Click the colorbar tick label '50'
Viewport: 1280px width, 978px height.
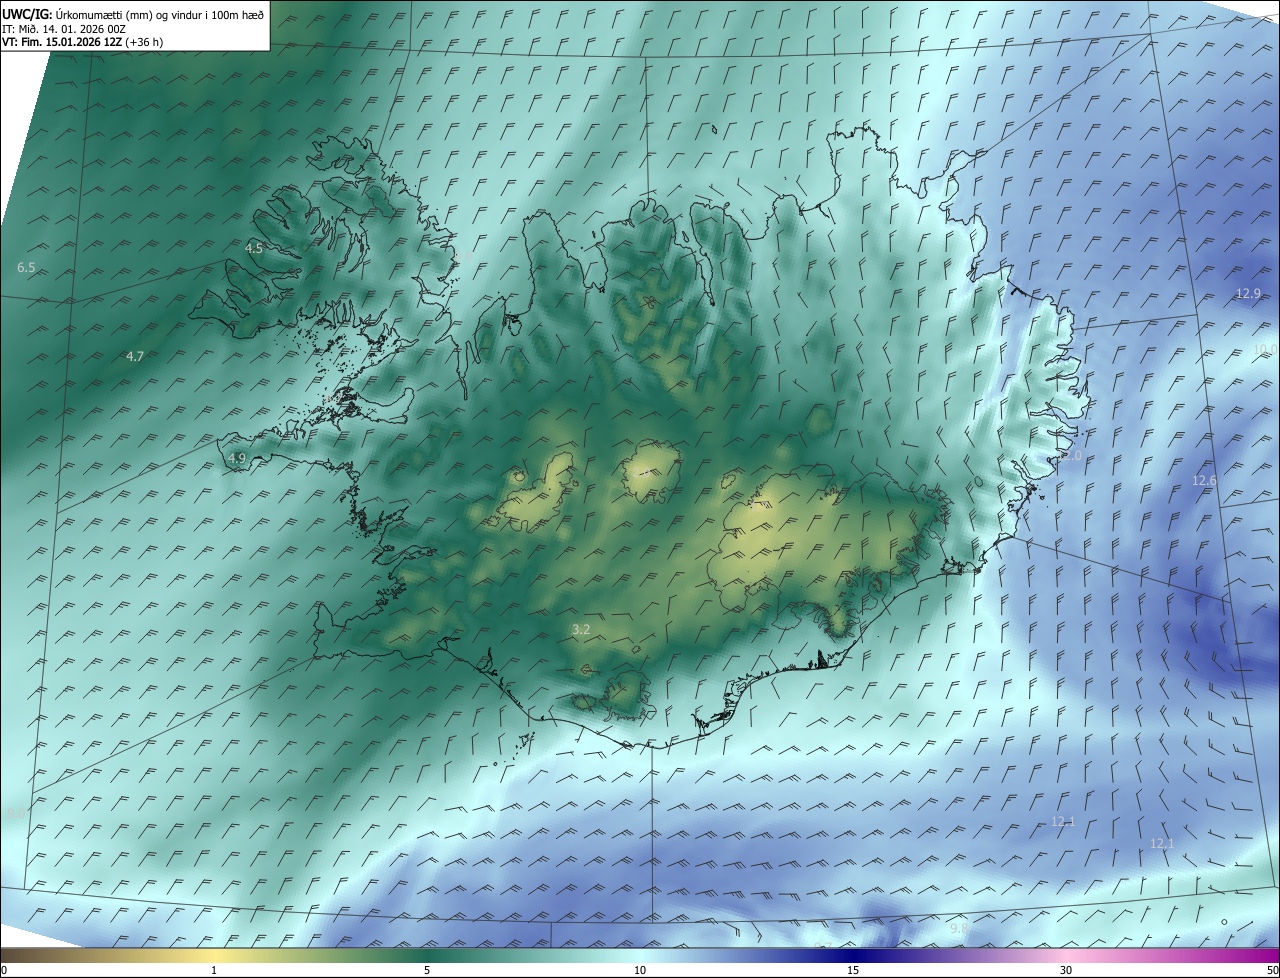[1272, 970]
